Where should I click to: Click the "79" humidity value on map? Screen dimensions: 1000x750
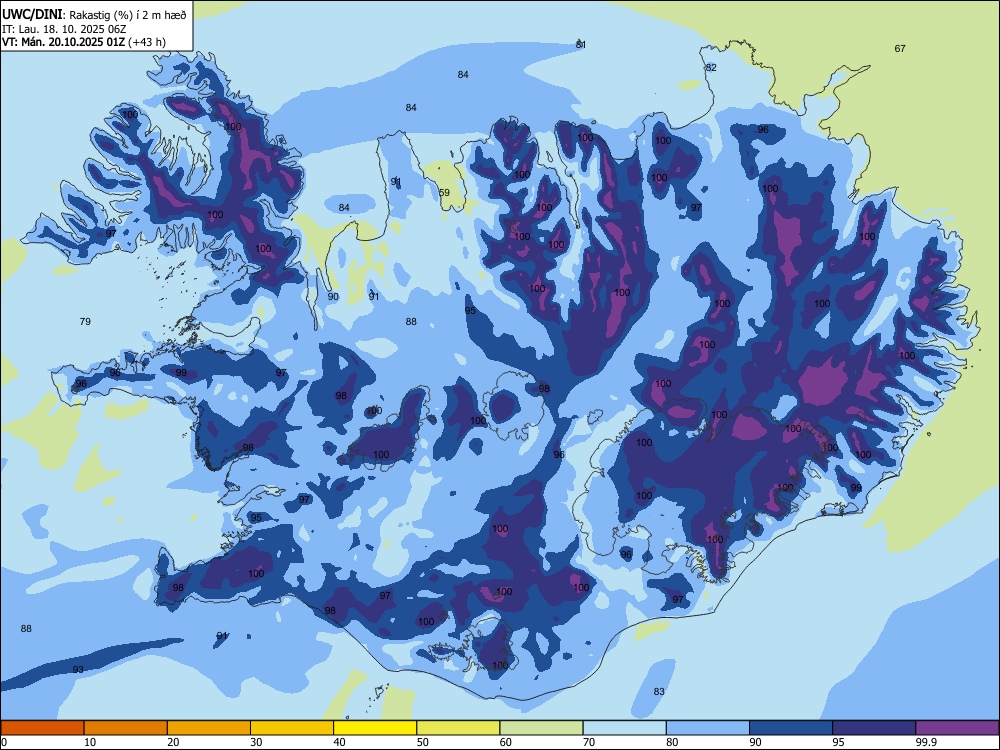point(85,321)
